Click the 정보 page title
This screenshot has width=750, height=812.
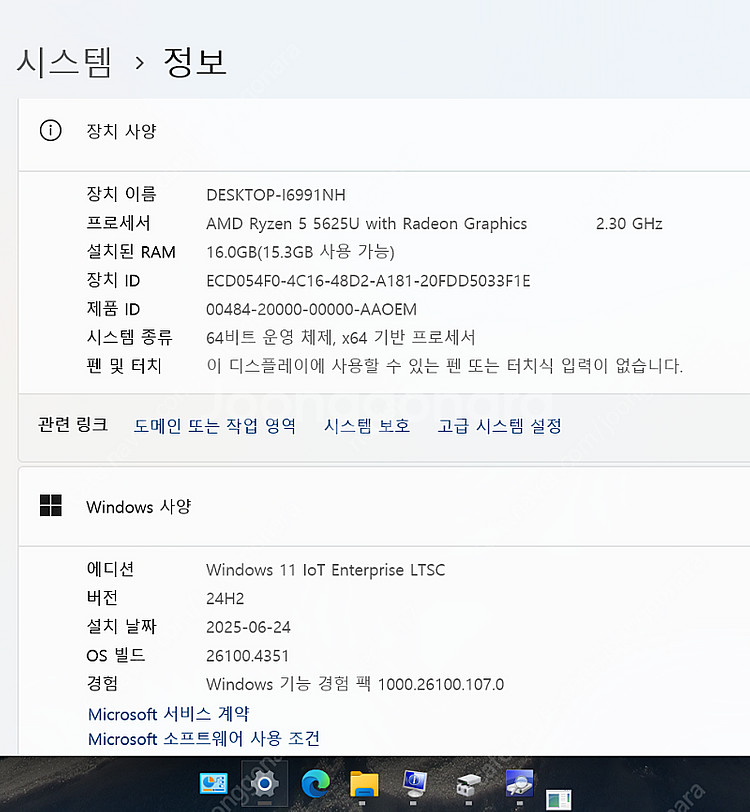coord(195,62)
